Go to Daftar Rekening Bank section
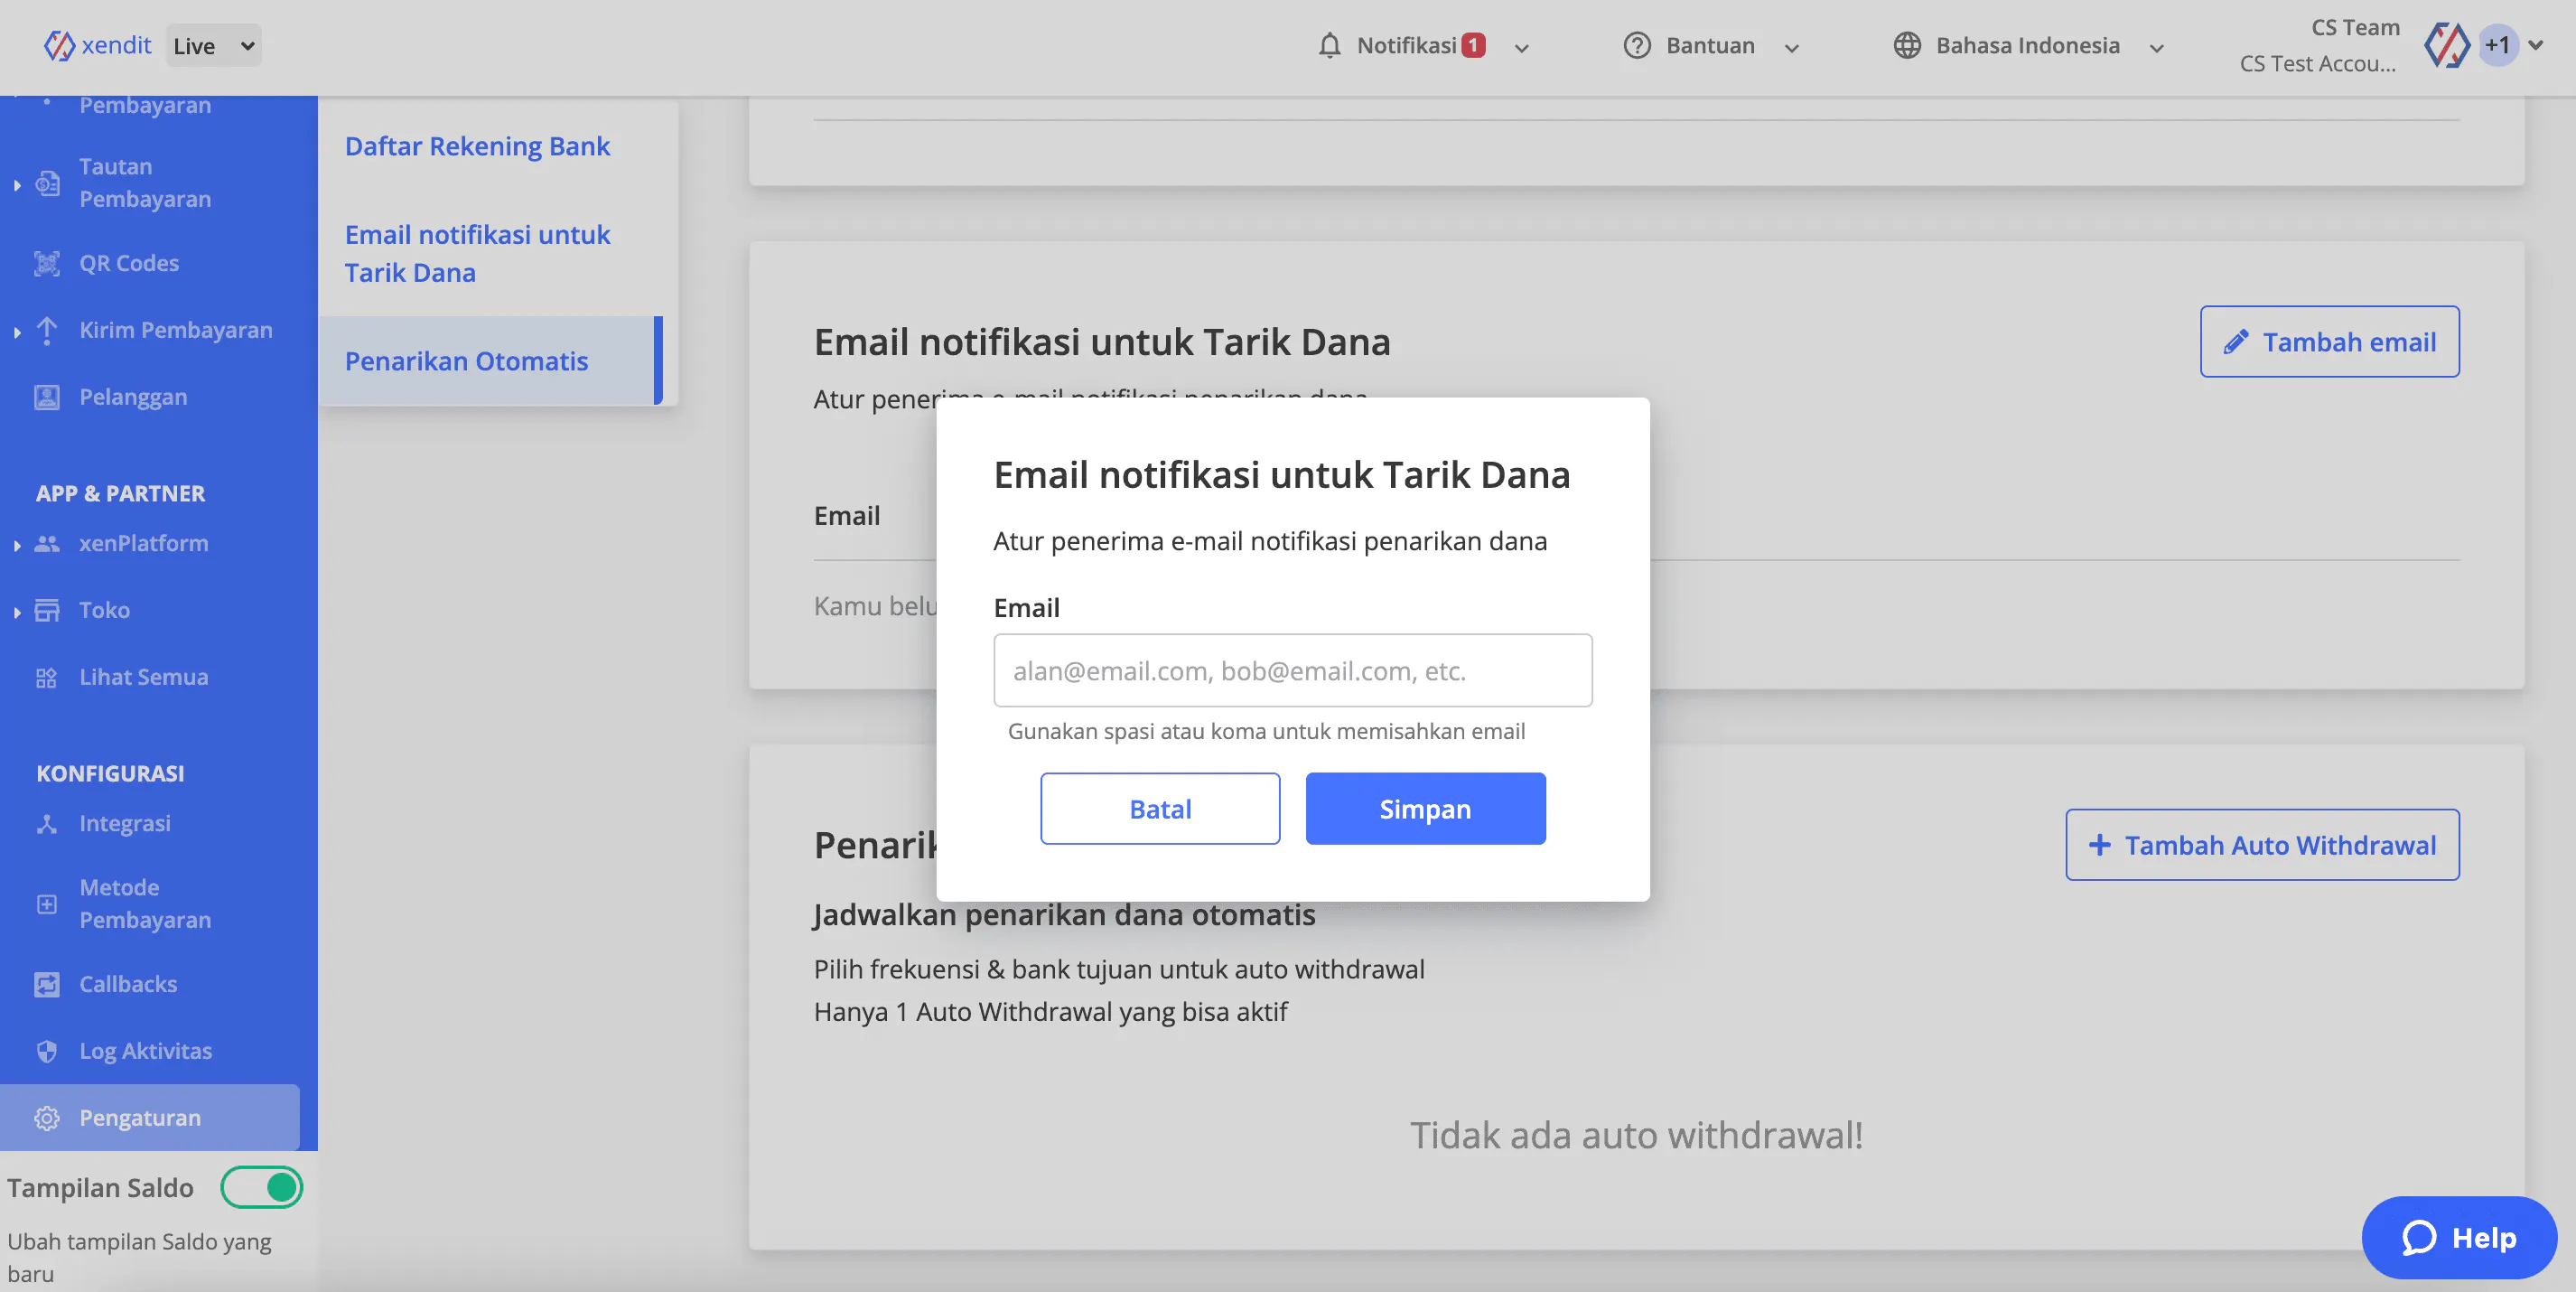The image size is (2576, 1292). [x=477, y=146]
